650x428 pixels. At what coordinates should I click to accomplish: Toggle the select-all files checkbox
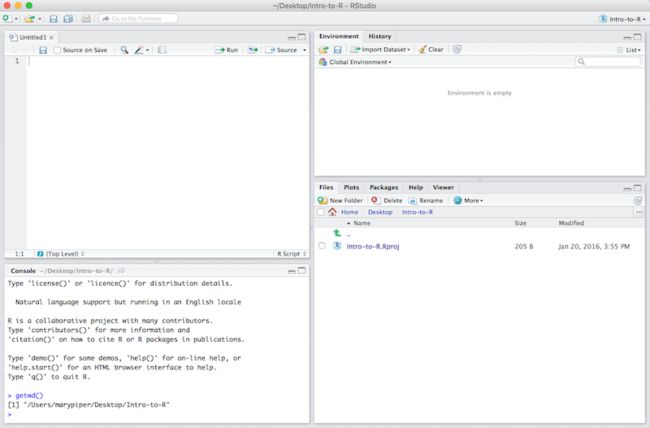[320, 212]
